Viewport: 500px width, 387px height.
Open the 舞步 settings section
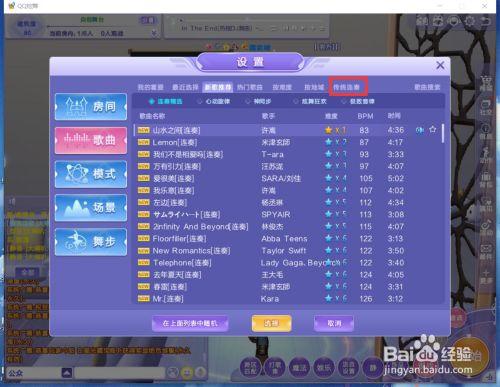point(91,242)
